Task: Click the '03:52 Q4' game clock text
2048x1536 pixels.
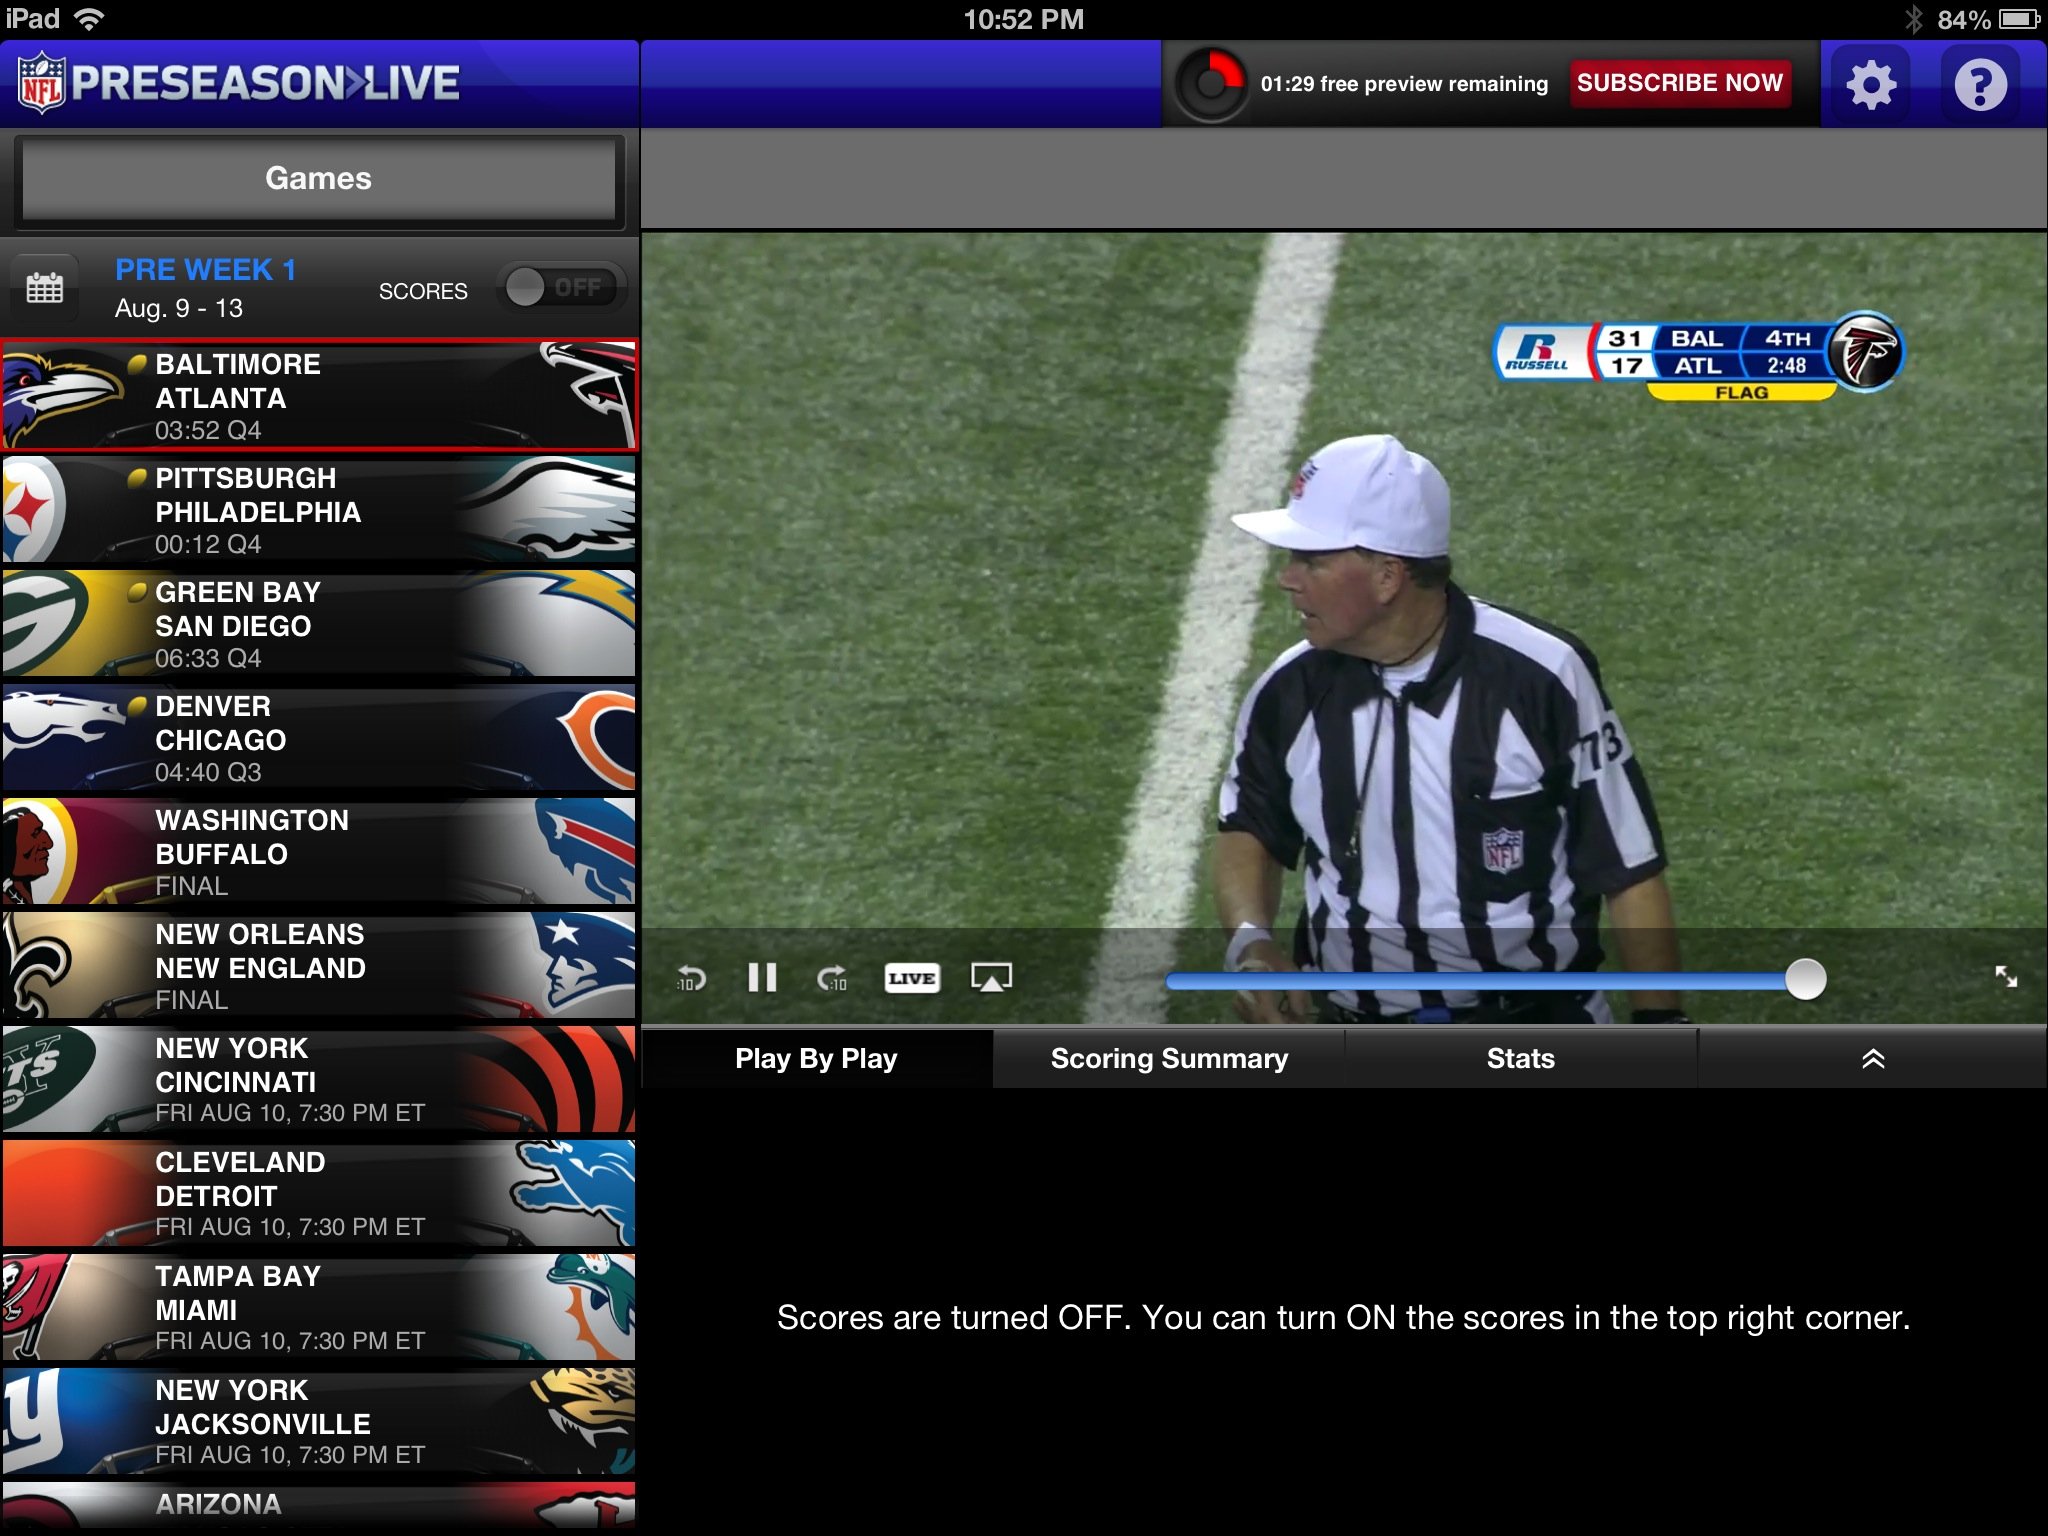Action: pyautogui.click(x=208, y=431)
